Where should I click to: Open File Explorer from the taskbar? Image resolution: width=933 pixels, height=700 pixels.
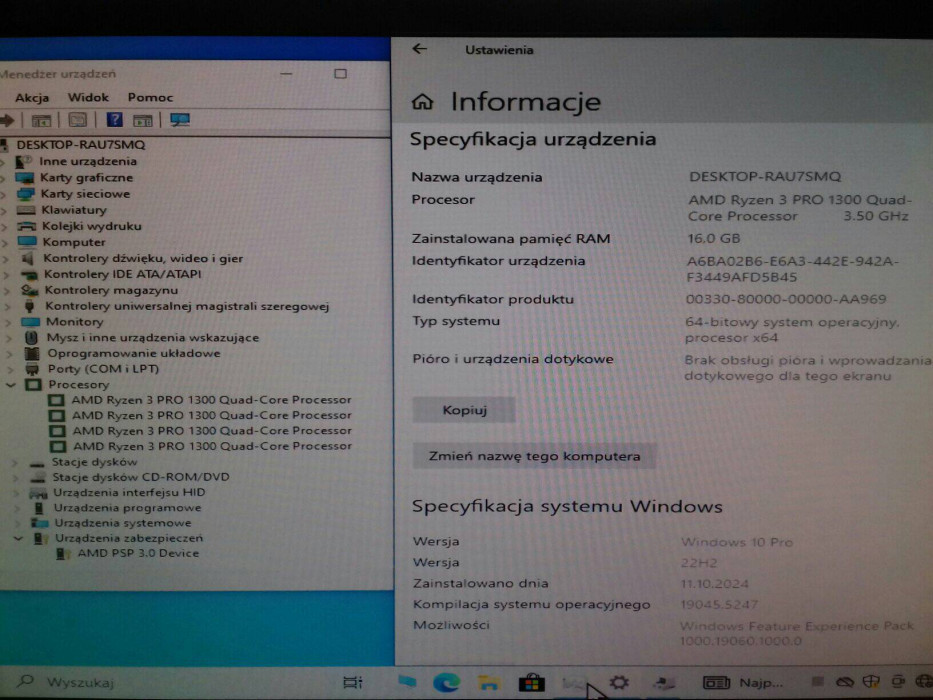489,682
